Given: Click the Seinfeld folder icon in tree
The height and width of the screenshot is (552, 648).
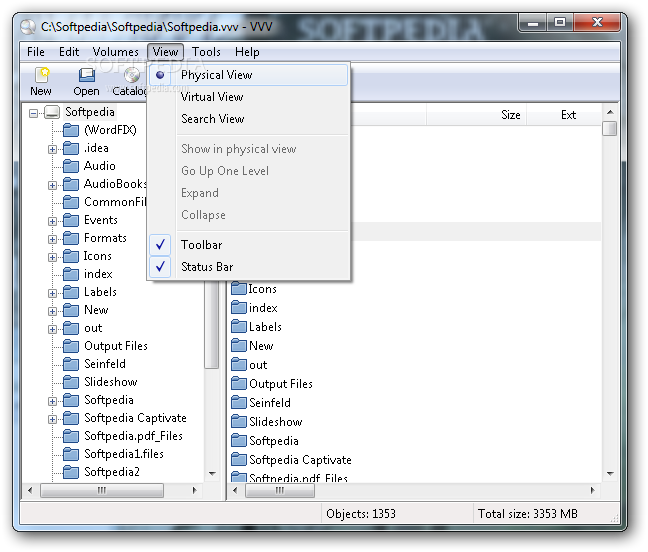Looking at the screenshot, I should [71, 364].
